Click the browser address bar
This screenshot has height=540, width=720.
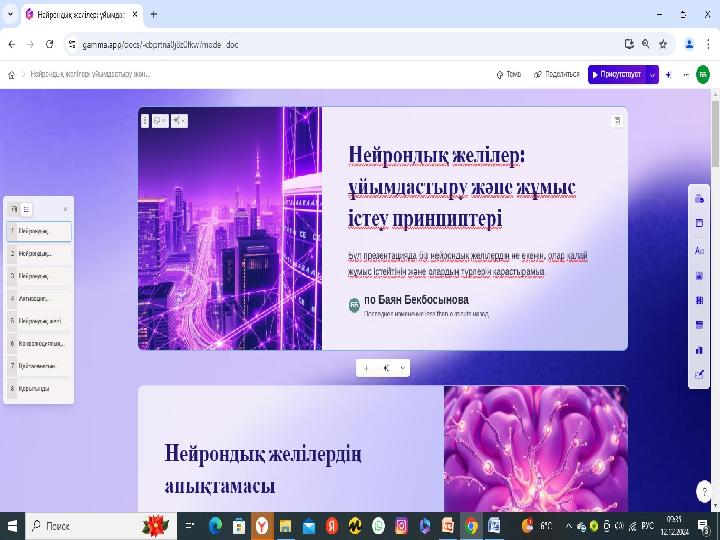[344, 45]
